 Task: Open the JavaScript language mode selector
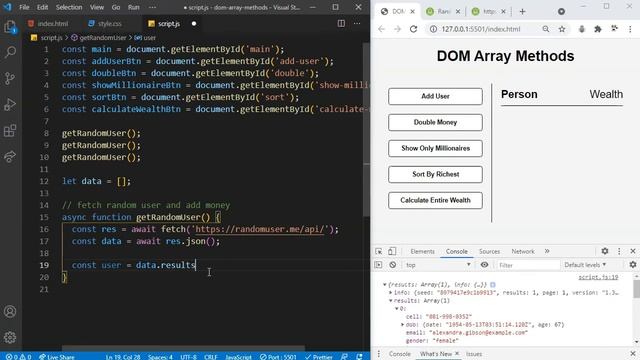point(238,357)
